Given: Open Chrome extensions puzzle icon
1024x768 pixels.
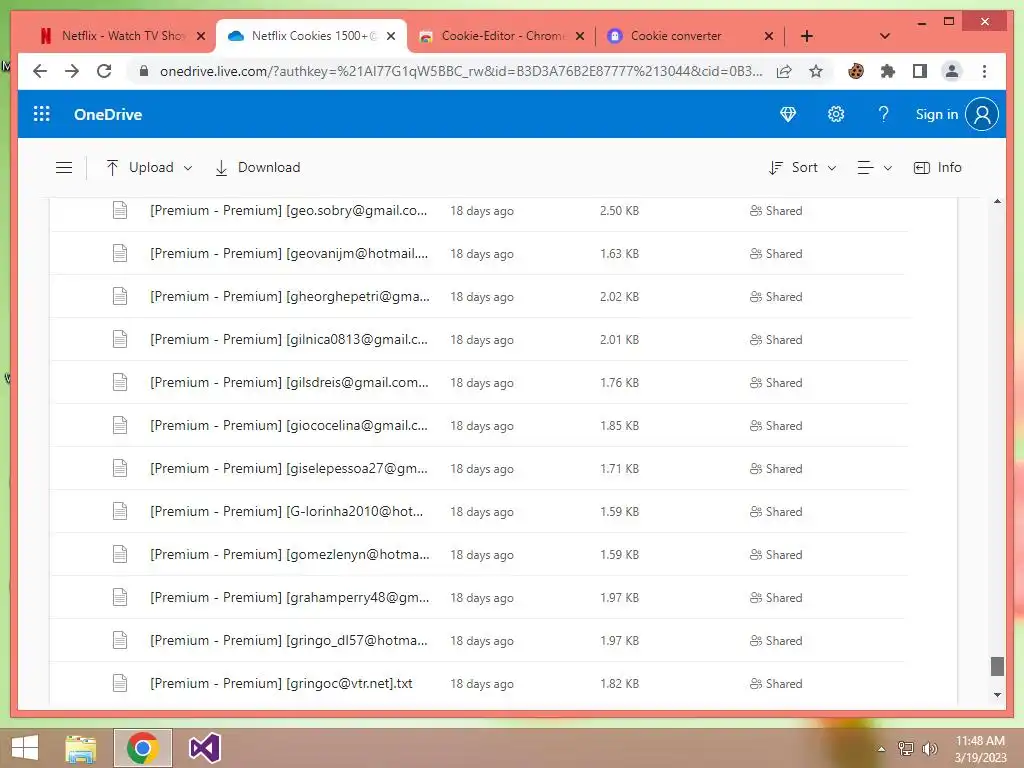Looking at the screenshot, I should pos(888,71).
